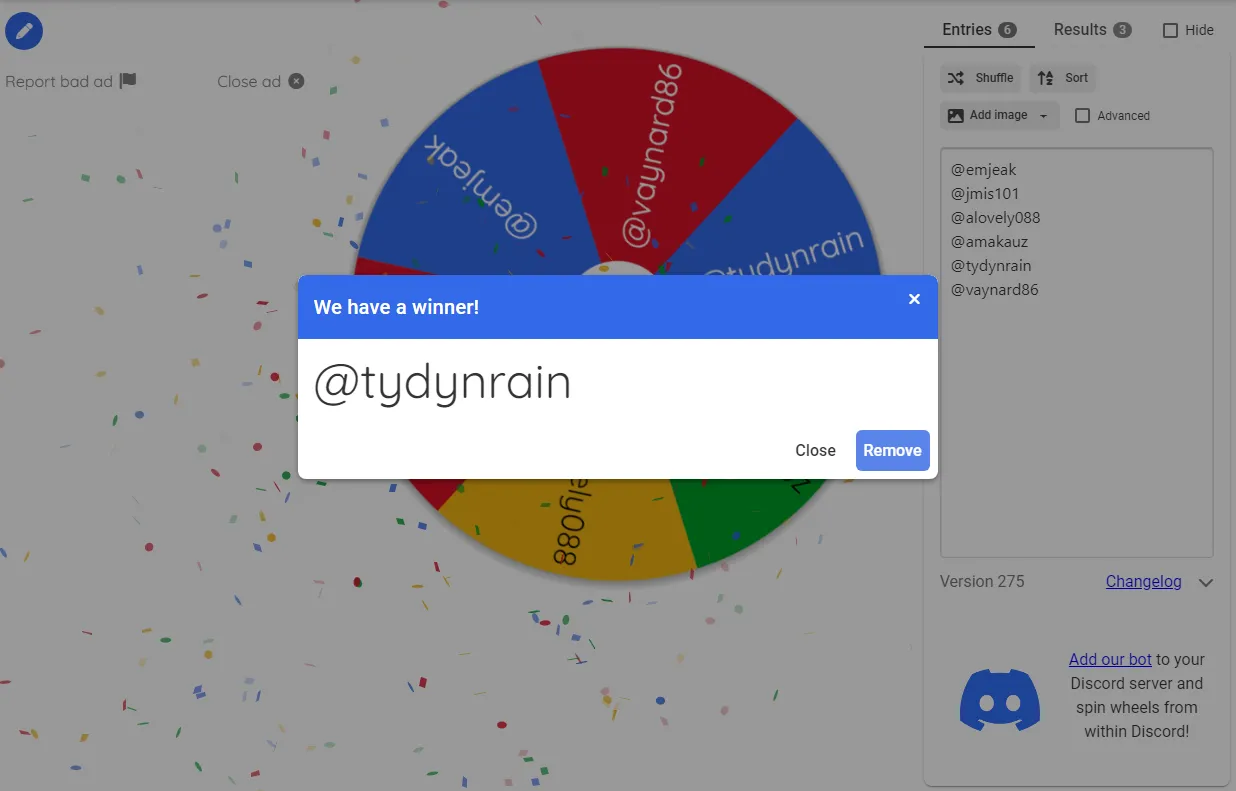Click the @vaynard86 entry in the entries list
The height and width of the screenshot is (791, 1236).
995,290
